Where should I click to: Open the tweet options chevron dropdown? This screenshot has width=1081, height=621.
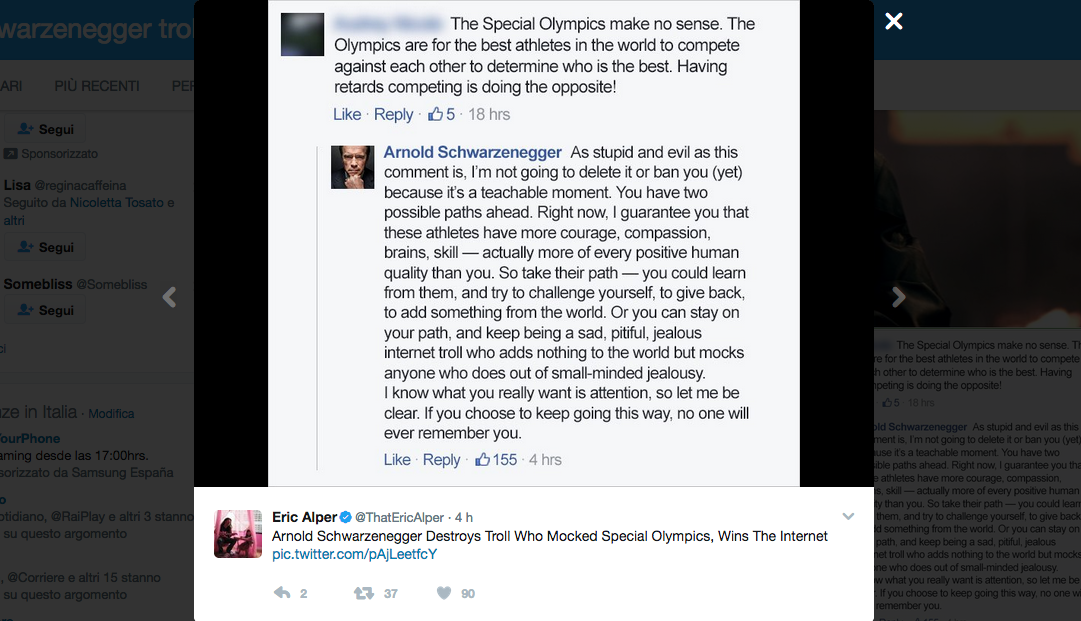pyautogui.click(x=848, y=516)
